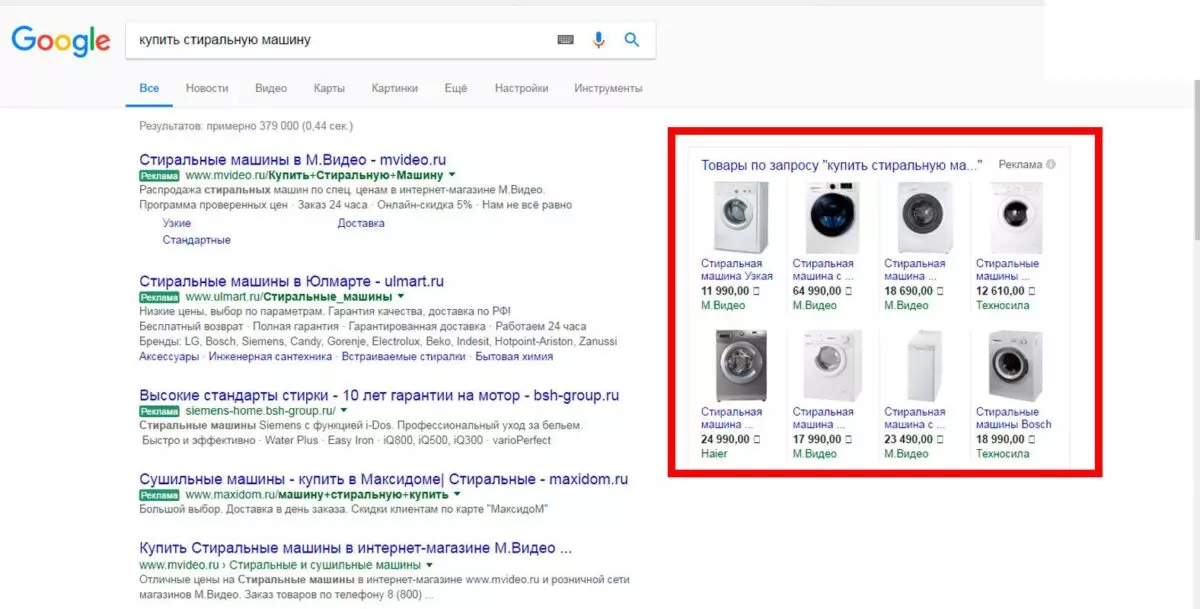
Task: Expand the dropdown arrow after maxidom.ru ad URL
Action: [457, 494]
